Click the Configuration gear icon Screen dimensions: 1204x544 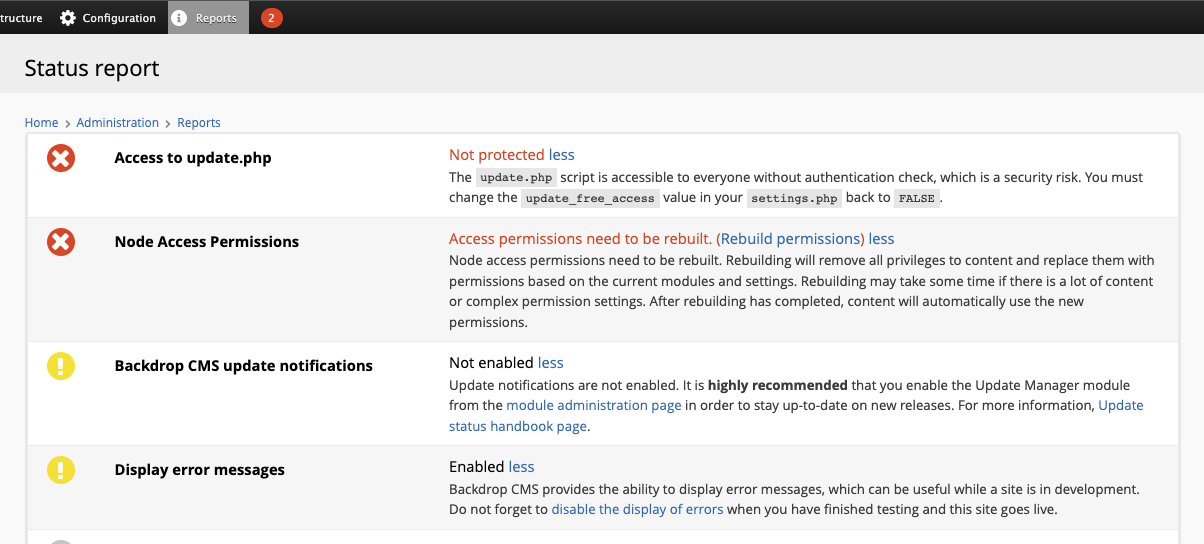[x=68, y=18]
